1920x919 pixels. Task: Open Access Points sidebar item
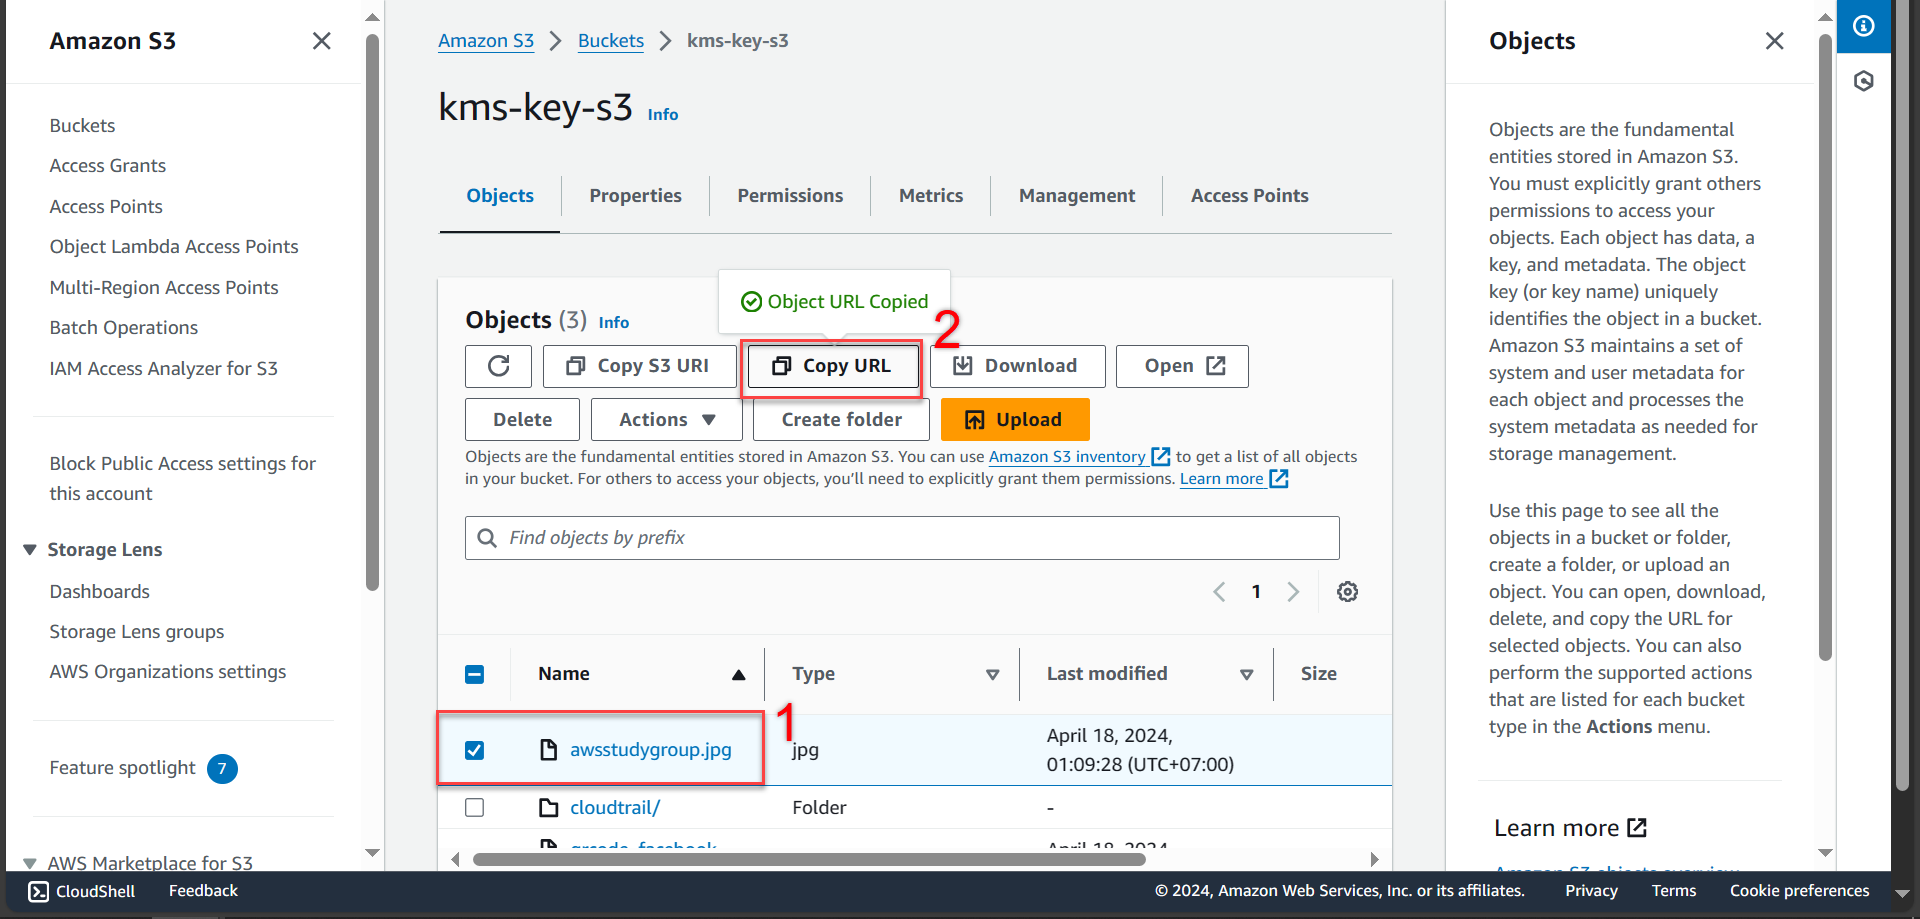[106, 207]
